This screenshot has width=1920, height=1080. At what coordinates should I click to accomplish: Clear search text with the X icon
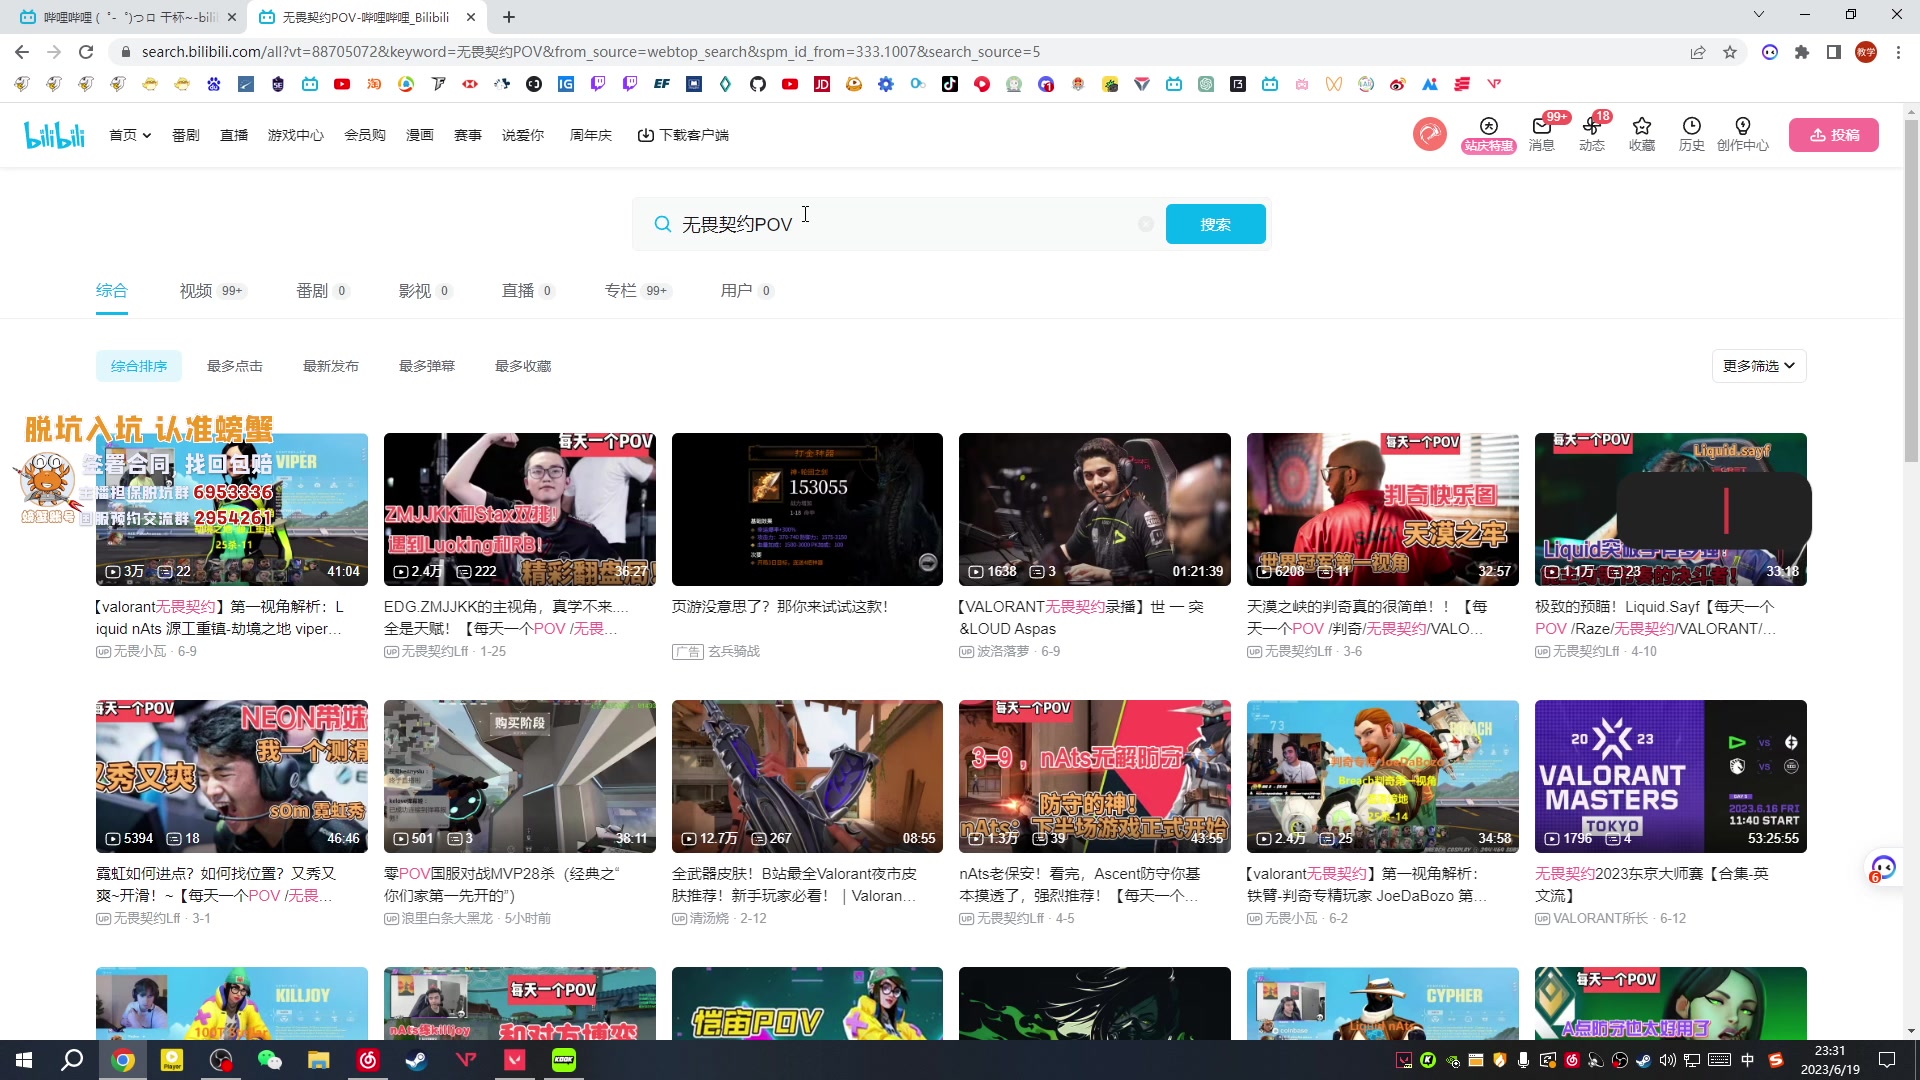click(1146, 225)
